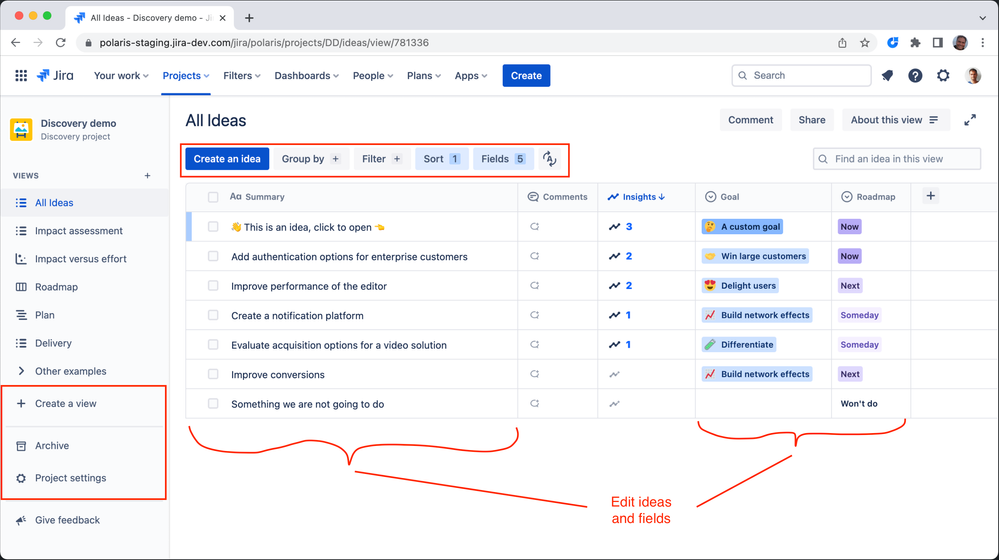
Task: Bookmark this page with the star icon
Action: click(x=865, y=43)
